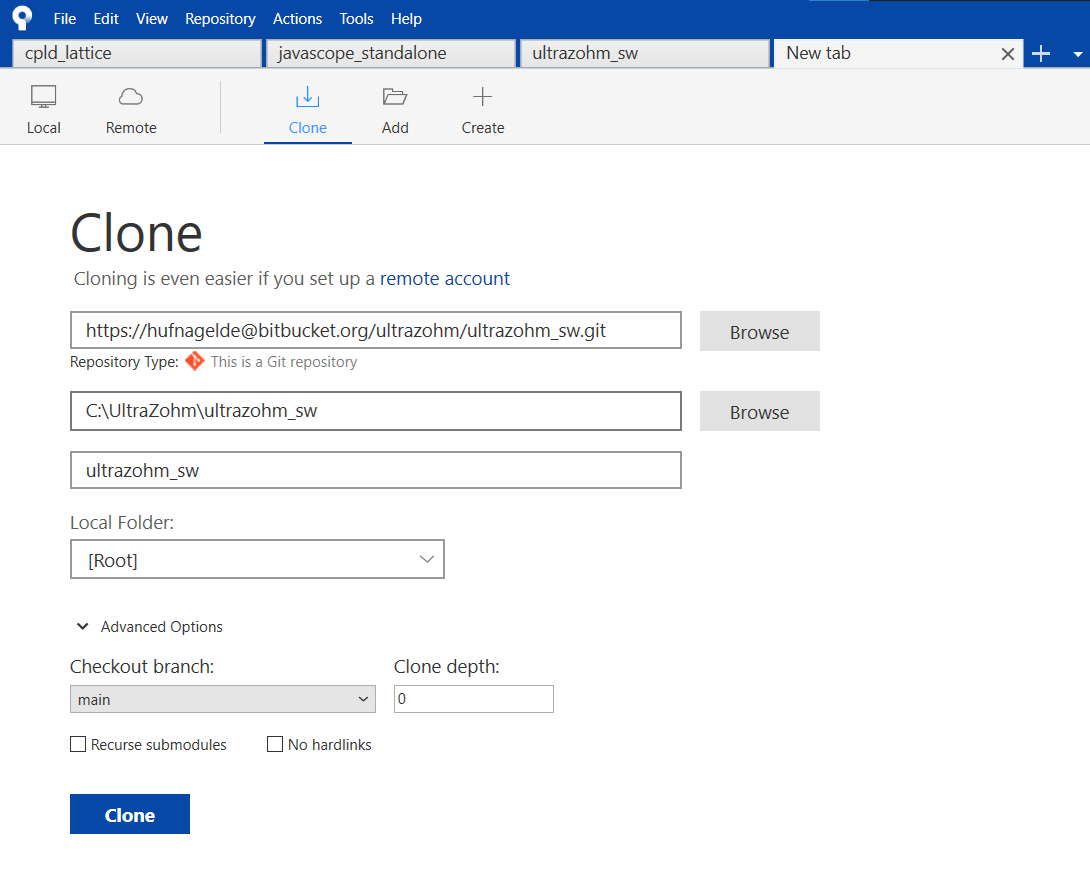Viewport: 1090px width, 875px height.
Task: Open the Tools menu
Action: (356, 18)
